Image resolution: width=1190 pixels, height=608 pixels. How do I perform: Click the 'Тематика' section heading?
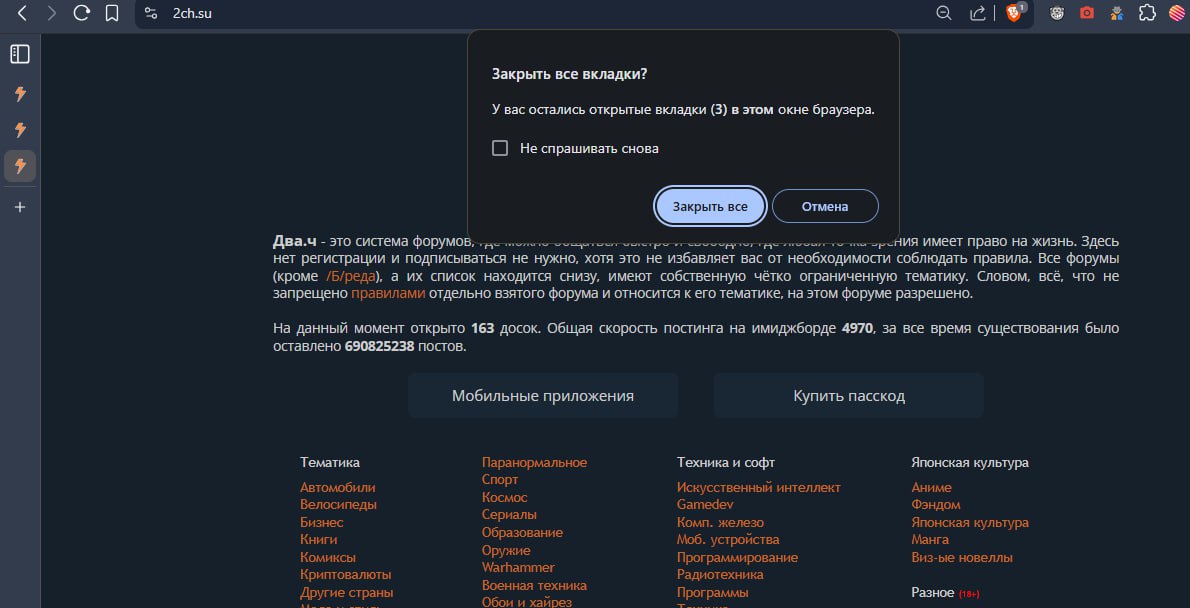[330, 462]
